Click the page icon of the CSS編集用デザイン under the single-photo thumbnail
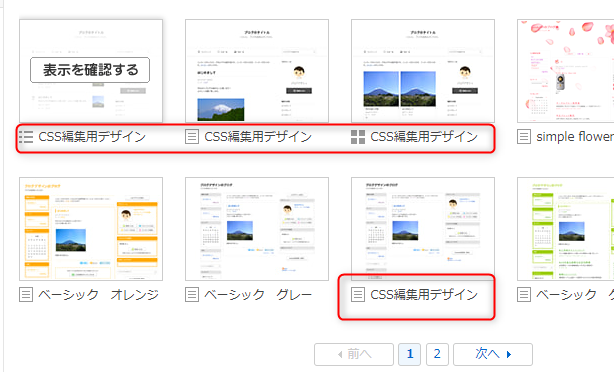Image resolution: width=614 pixels, height=372 pixels. (192, 137)
